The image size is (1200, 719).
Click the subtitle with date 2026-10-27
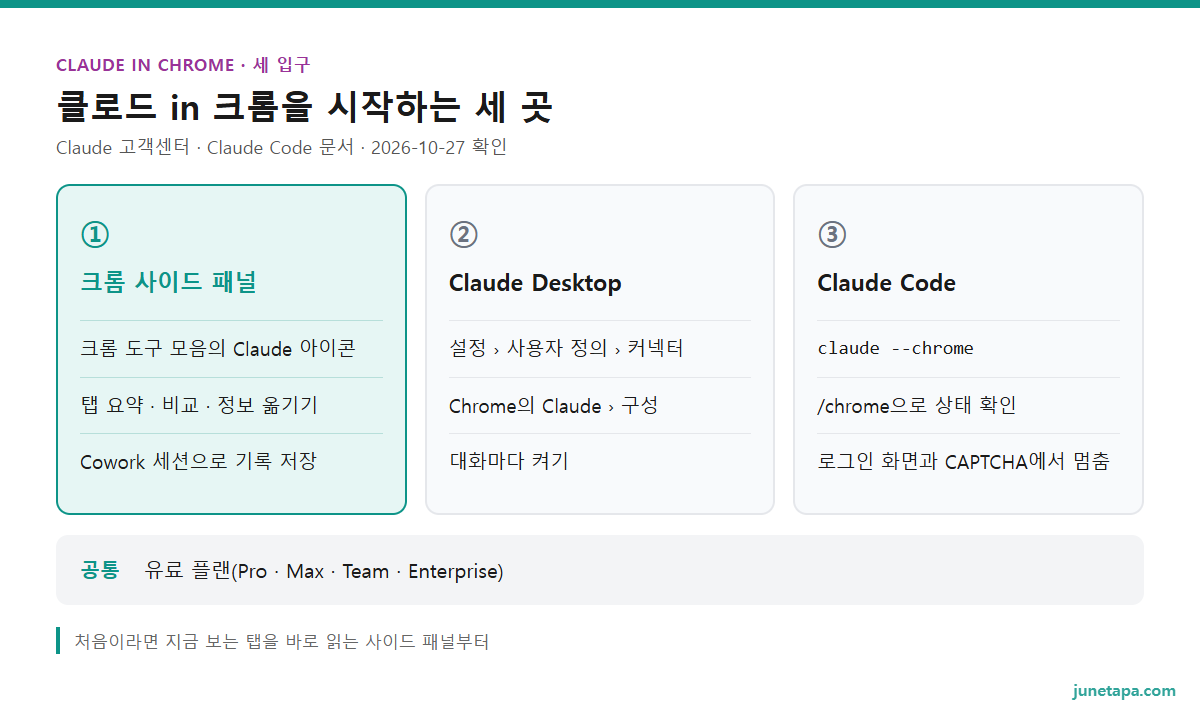(282, 147)
